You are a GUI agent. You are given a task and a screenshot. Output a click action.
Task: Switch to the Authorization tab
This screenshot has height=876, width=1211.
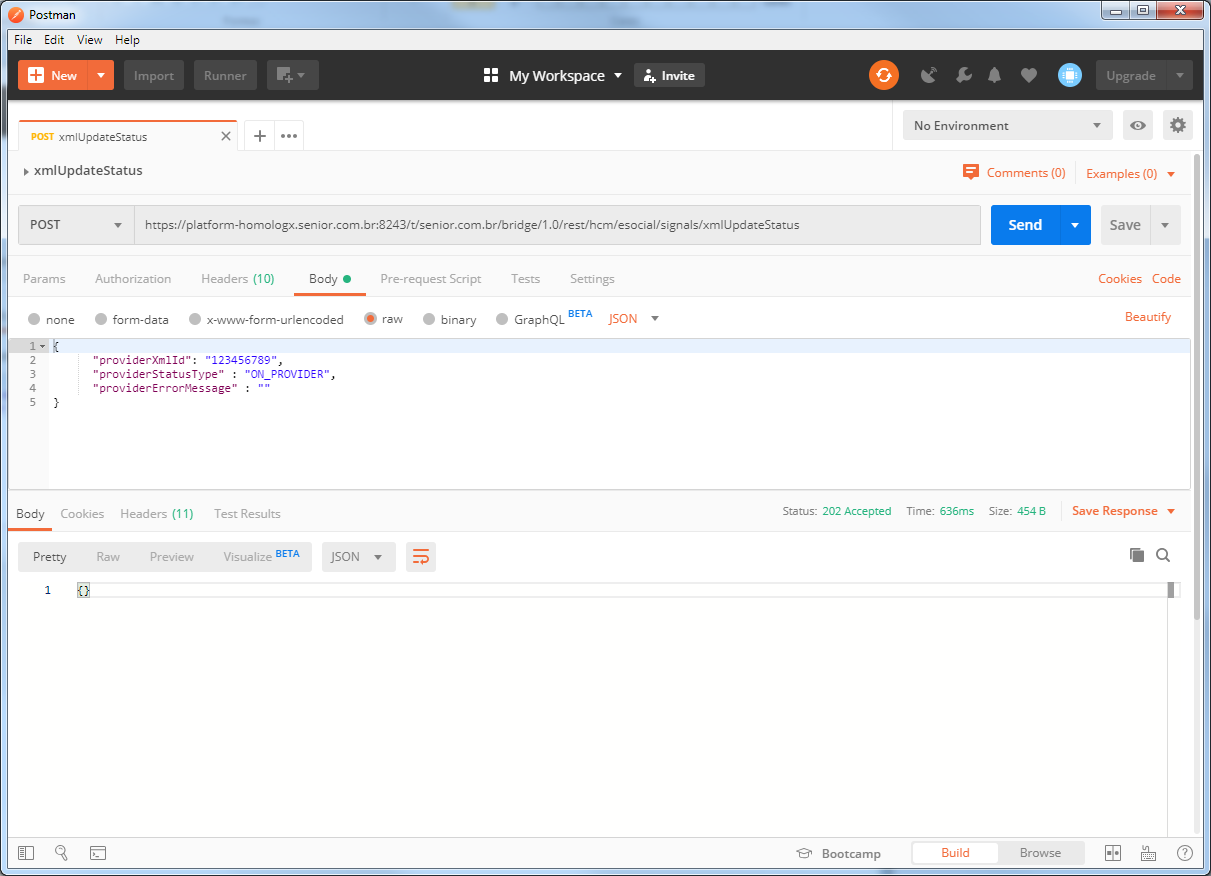pyautogui.click(x=133, y=279)
